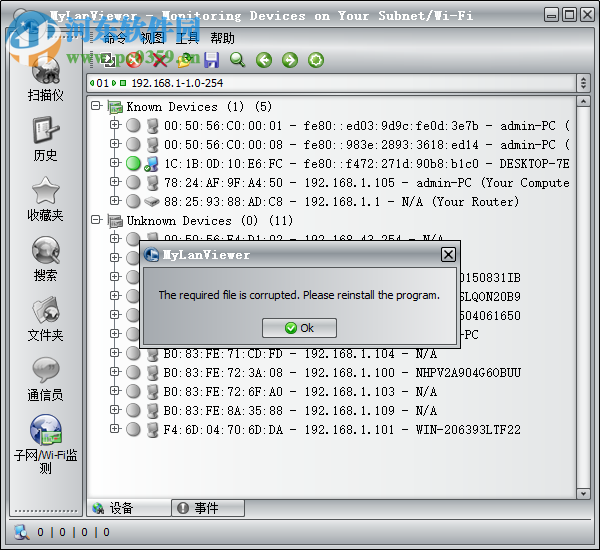The height and width of the screenshot is (550, 600).
Task: Click the address bar up-down stepper
Action: (x=583, y=83)
